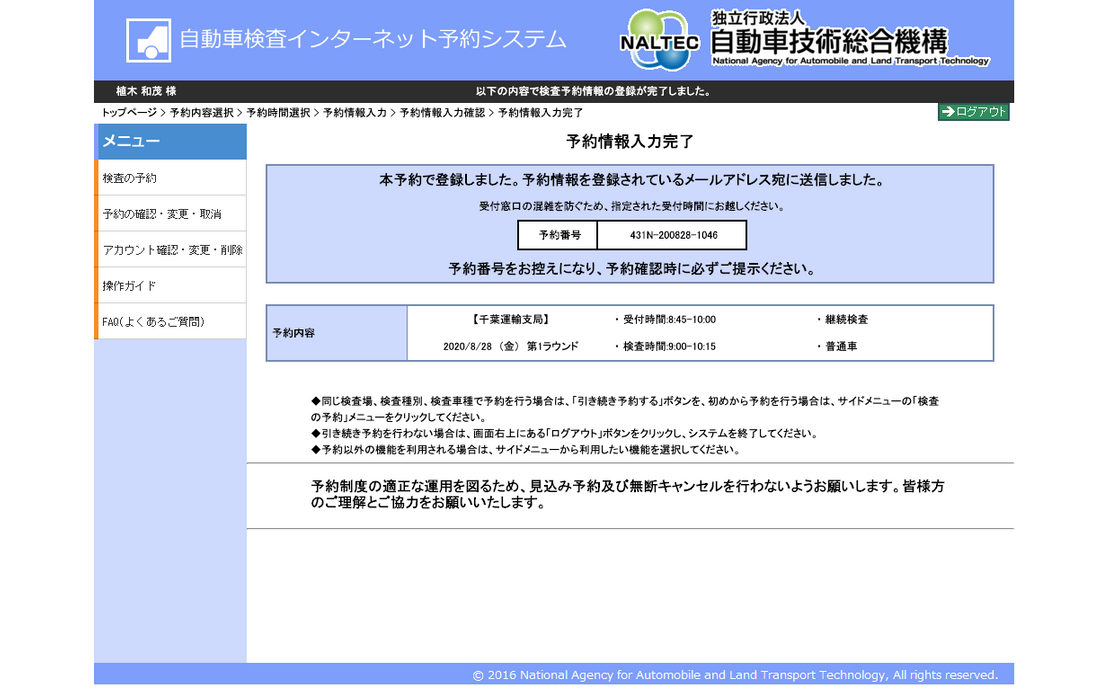Click the 自動車技術総合機構 agency name
Viewport: 1100px width, 689px height.
(x=828, y=42)
